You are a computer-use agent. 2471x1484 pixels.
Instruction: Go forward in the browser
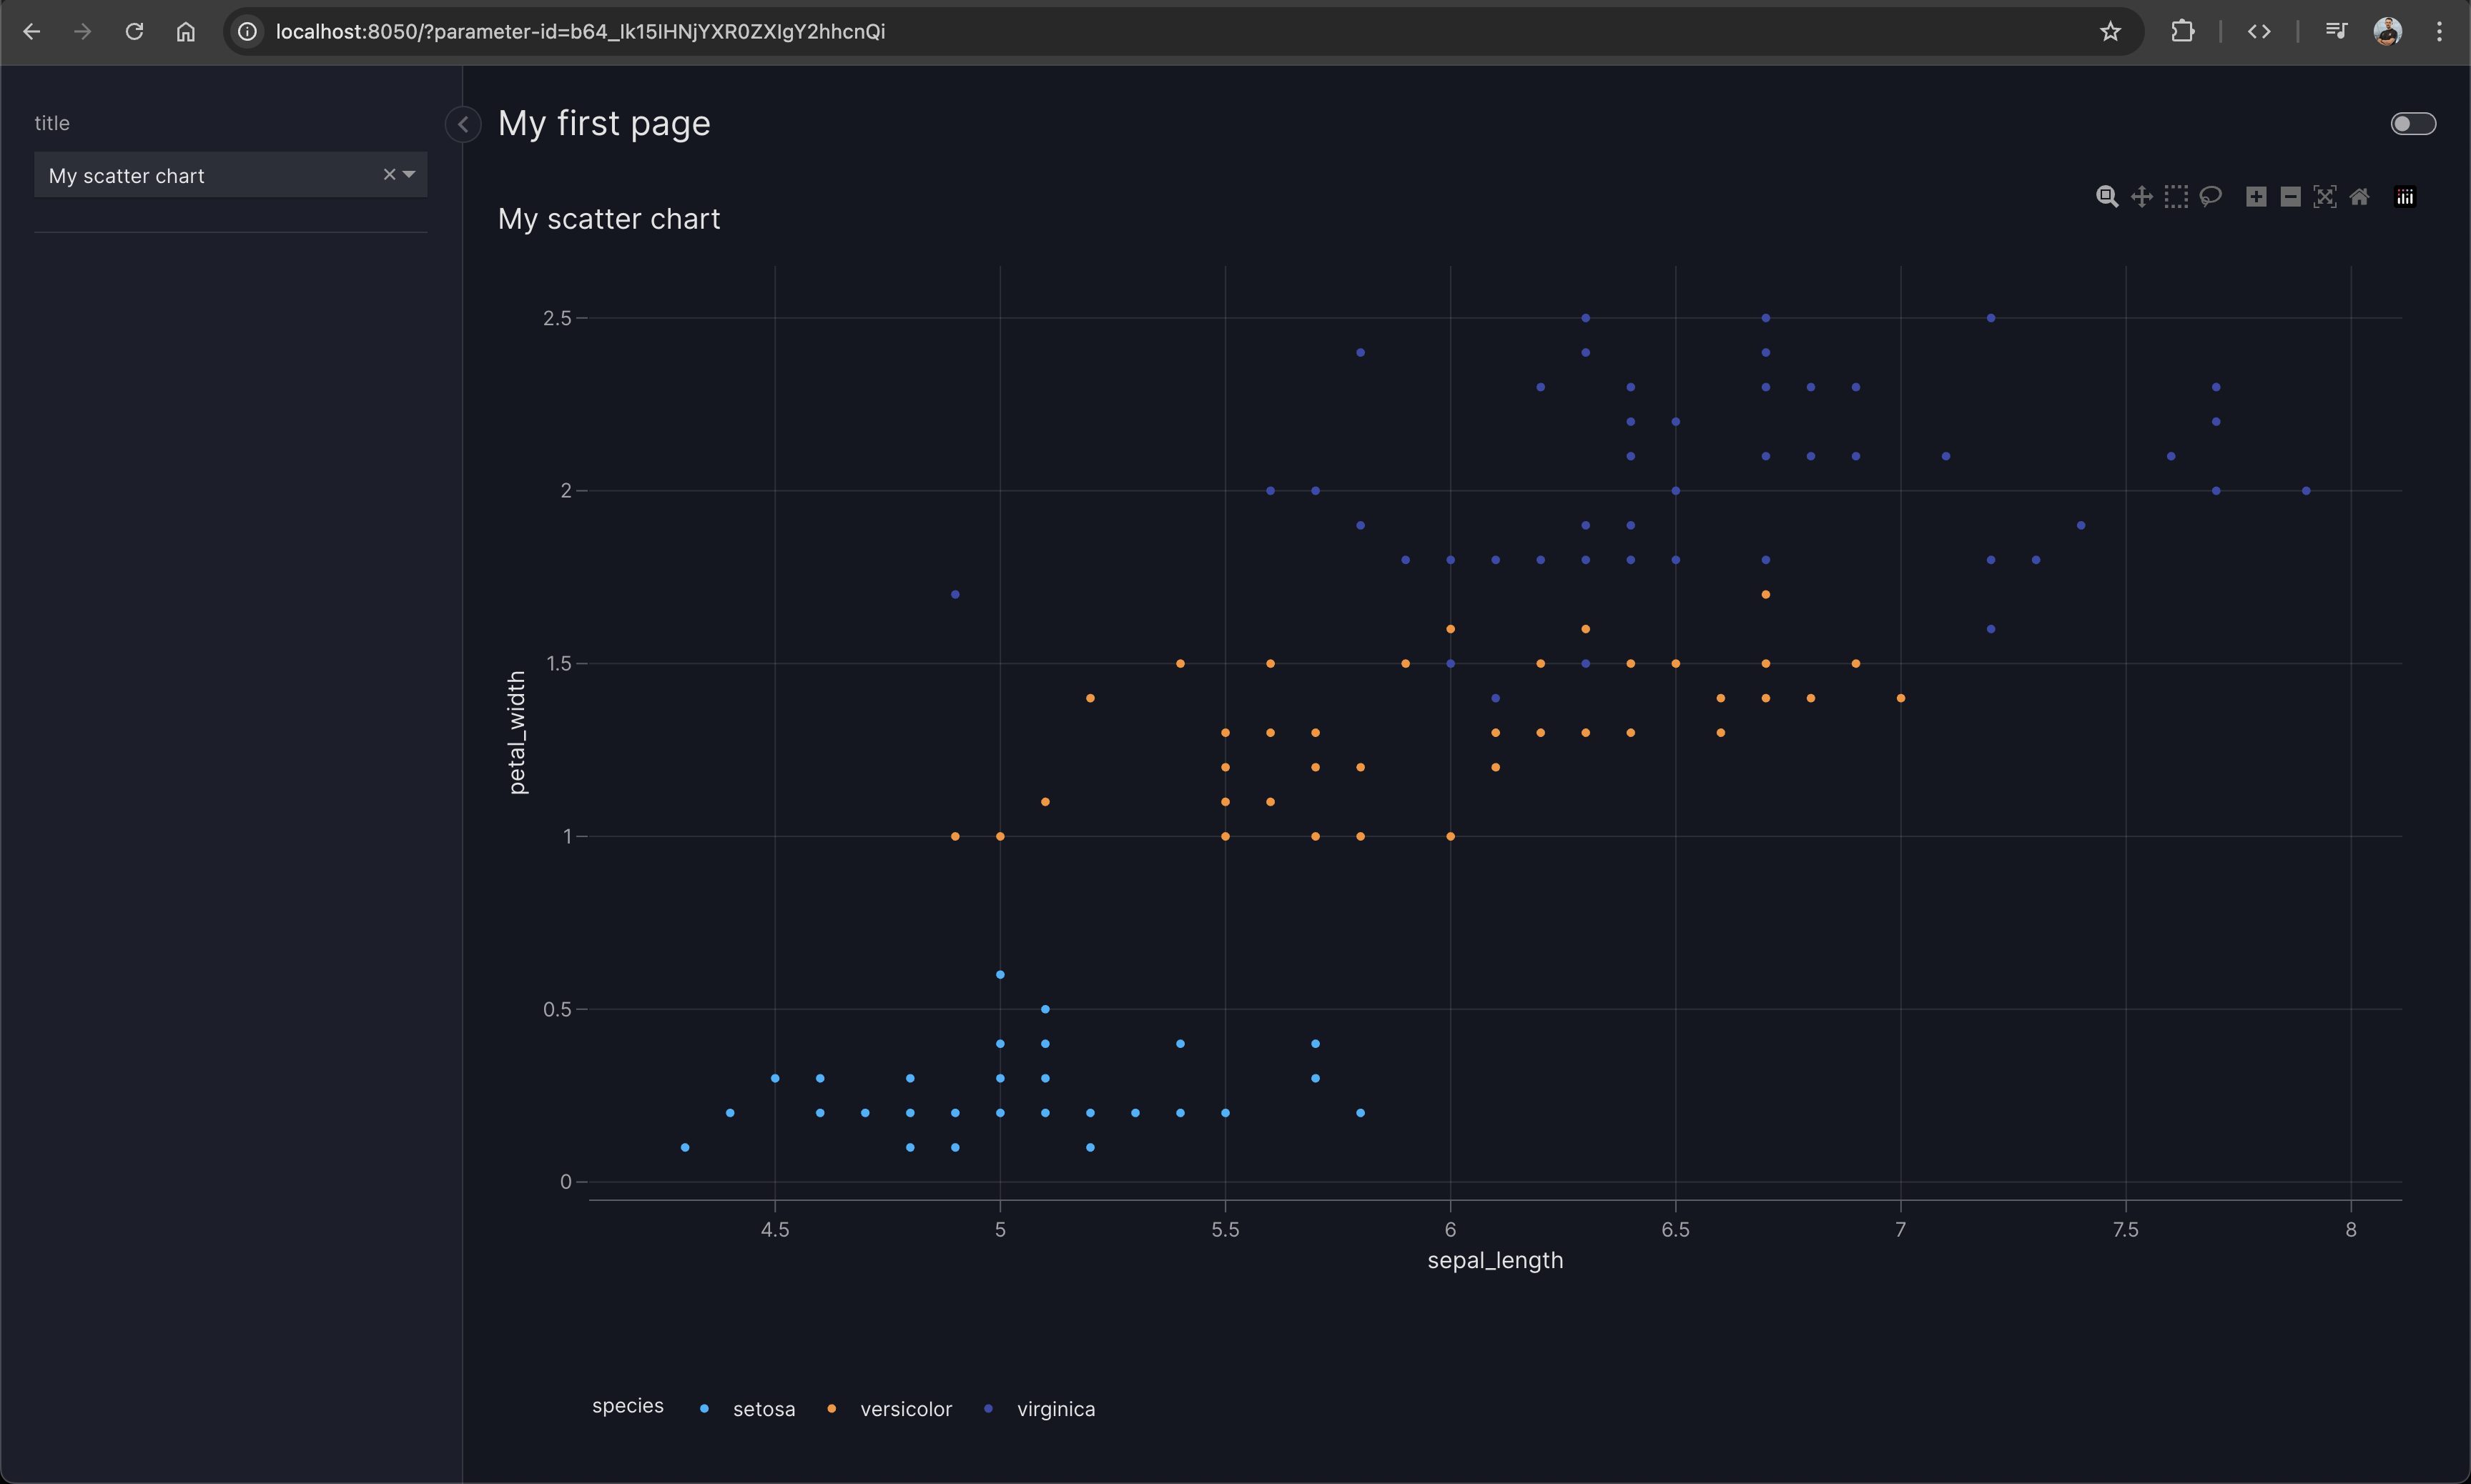[83, 32]
